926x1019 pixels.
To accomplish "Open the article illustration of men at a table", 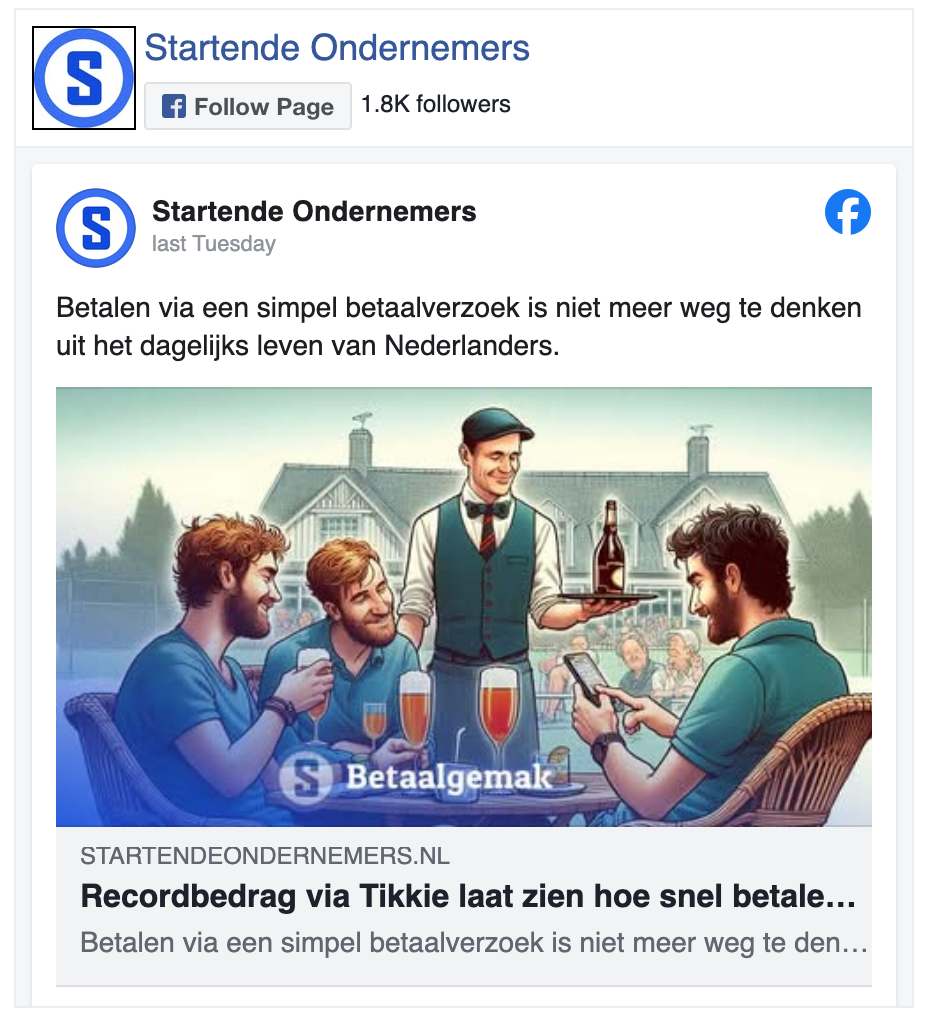I will pyautogui.click(x=463, y=607).
